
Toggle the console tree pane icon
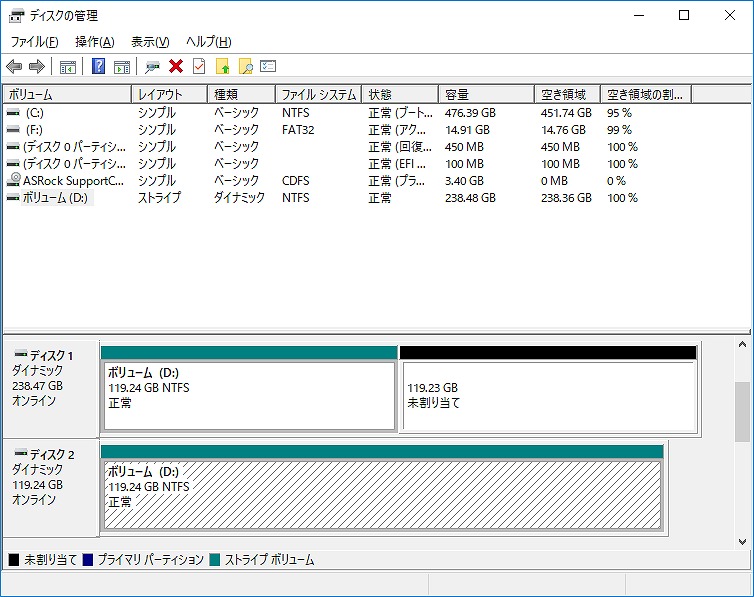(x=67, y=67)
